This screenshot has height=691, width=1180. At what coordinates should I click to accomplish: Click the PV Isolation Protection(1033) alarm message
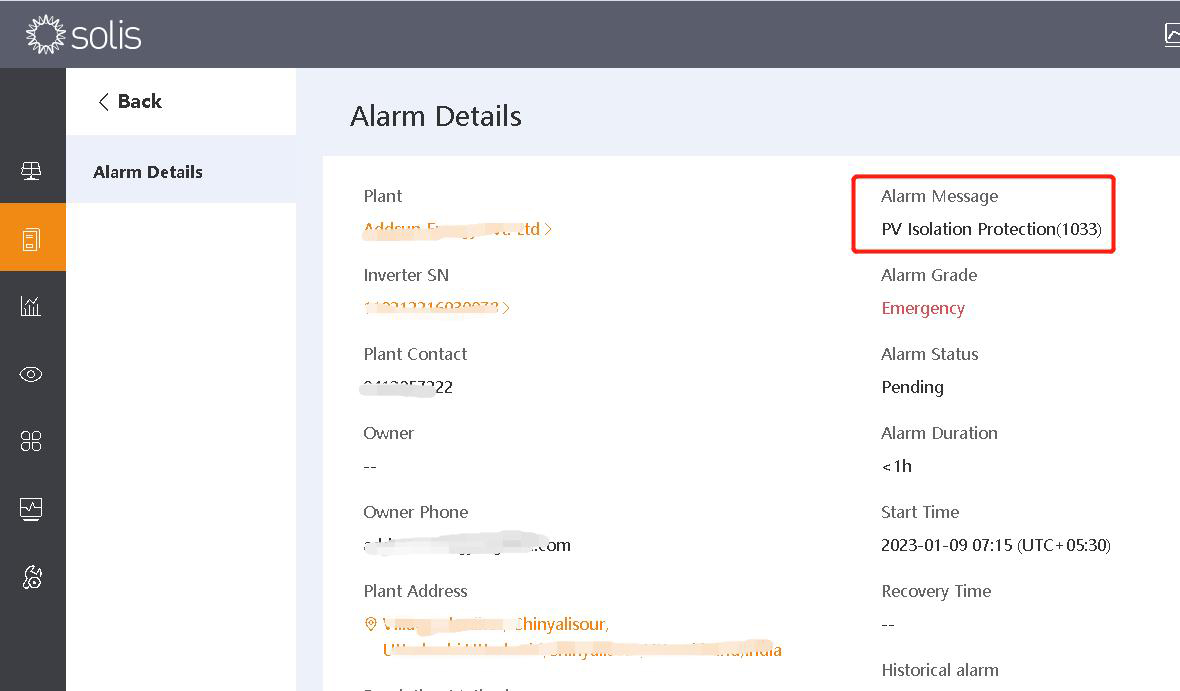pos(991,229)
